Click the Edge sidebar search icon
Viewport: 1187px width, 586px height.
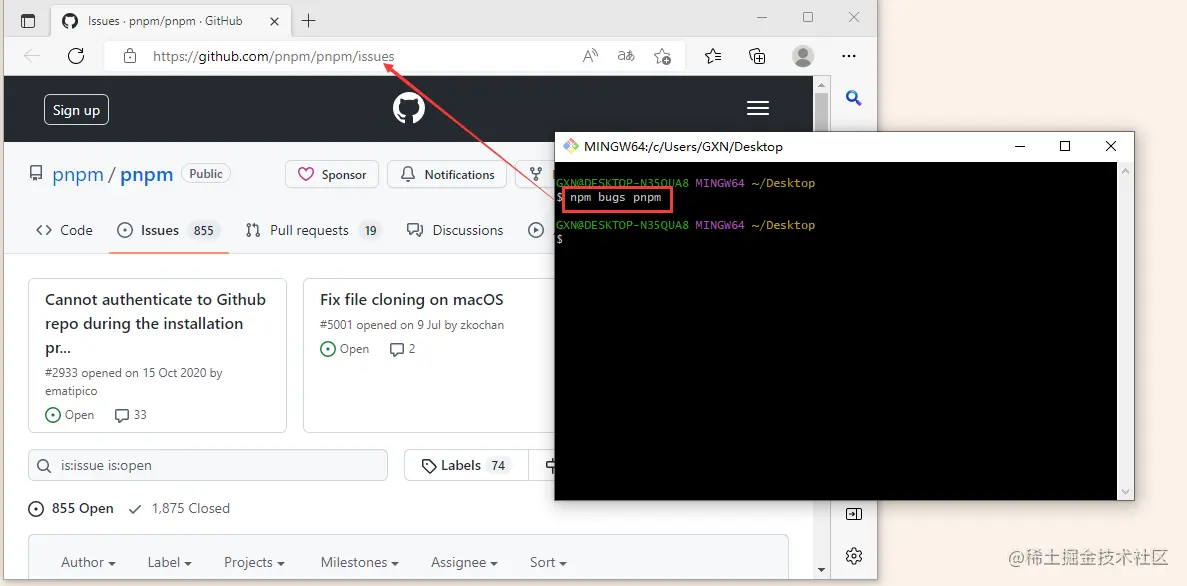853,98
